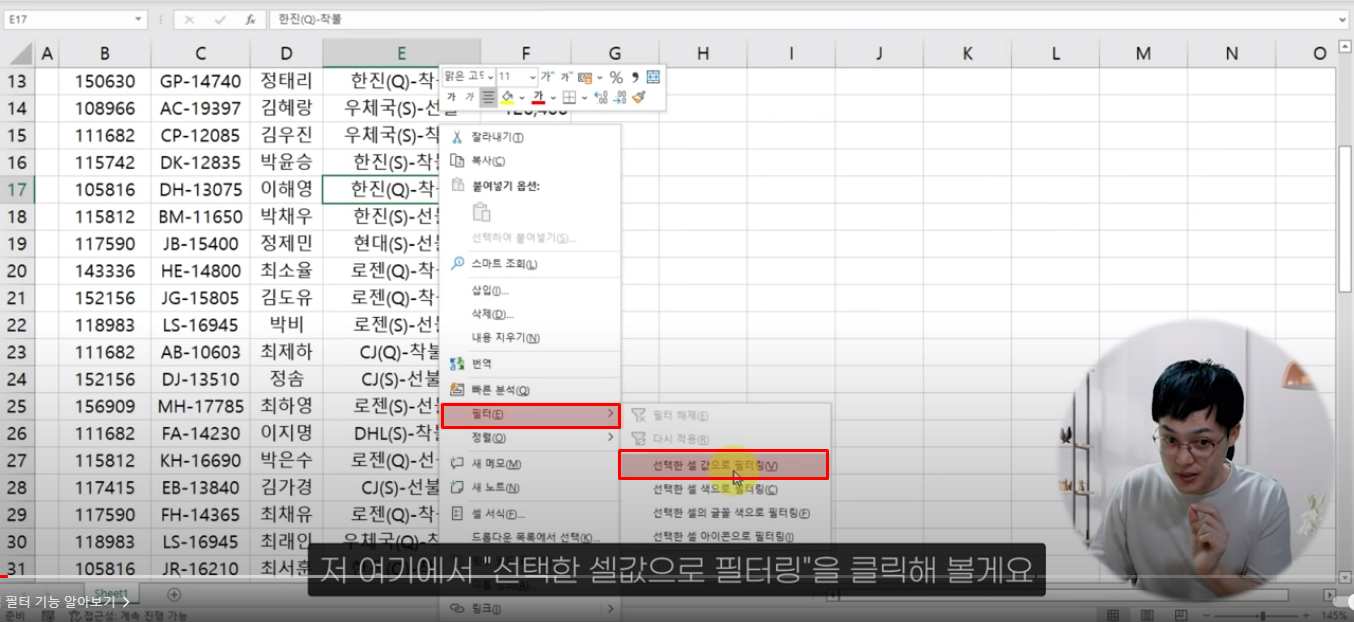The image size is (1354, 622).
Task: Click cell containing GP-14740
Action: [200, 81]
